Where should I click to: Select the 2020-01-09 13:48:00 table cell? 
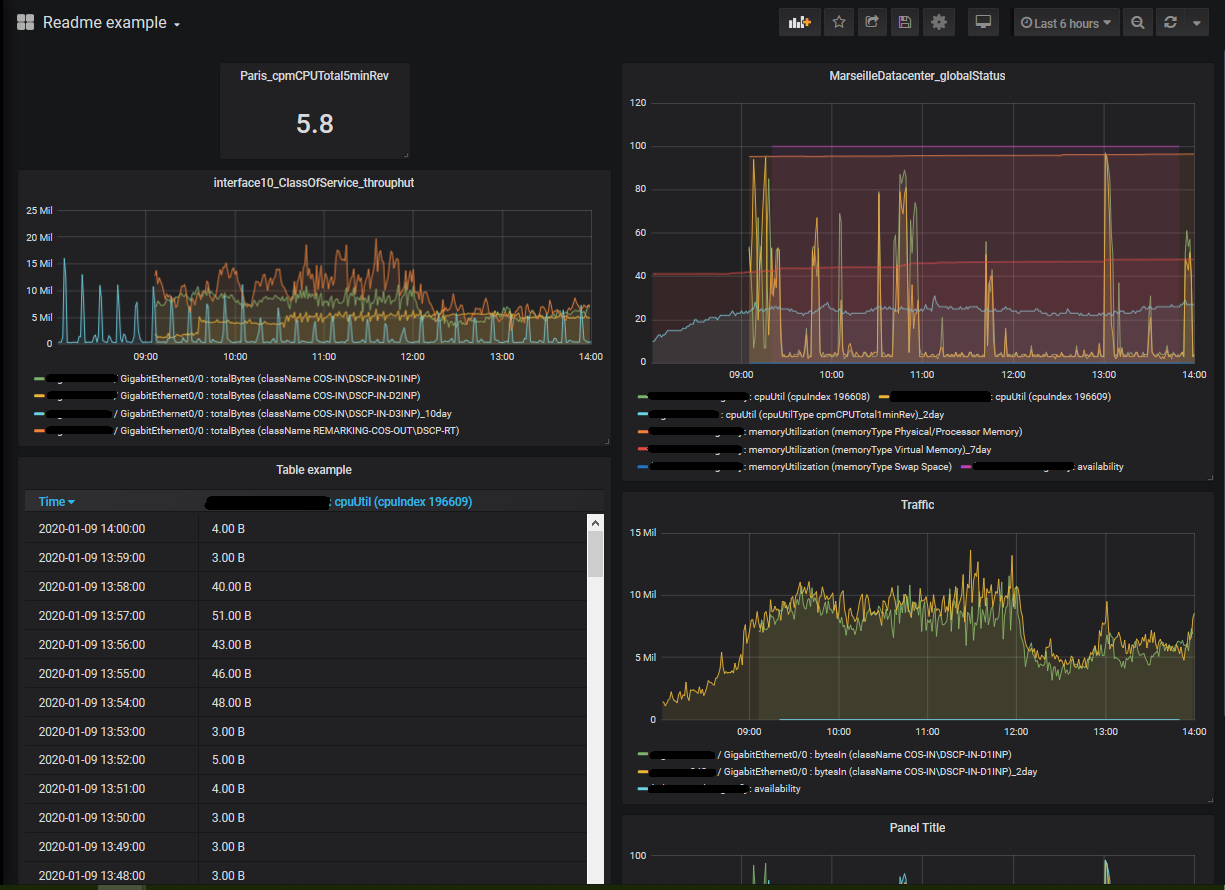click(92, 876)
